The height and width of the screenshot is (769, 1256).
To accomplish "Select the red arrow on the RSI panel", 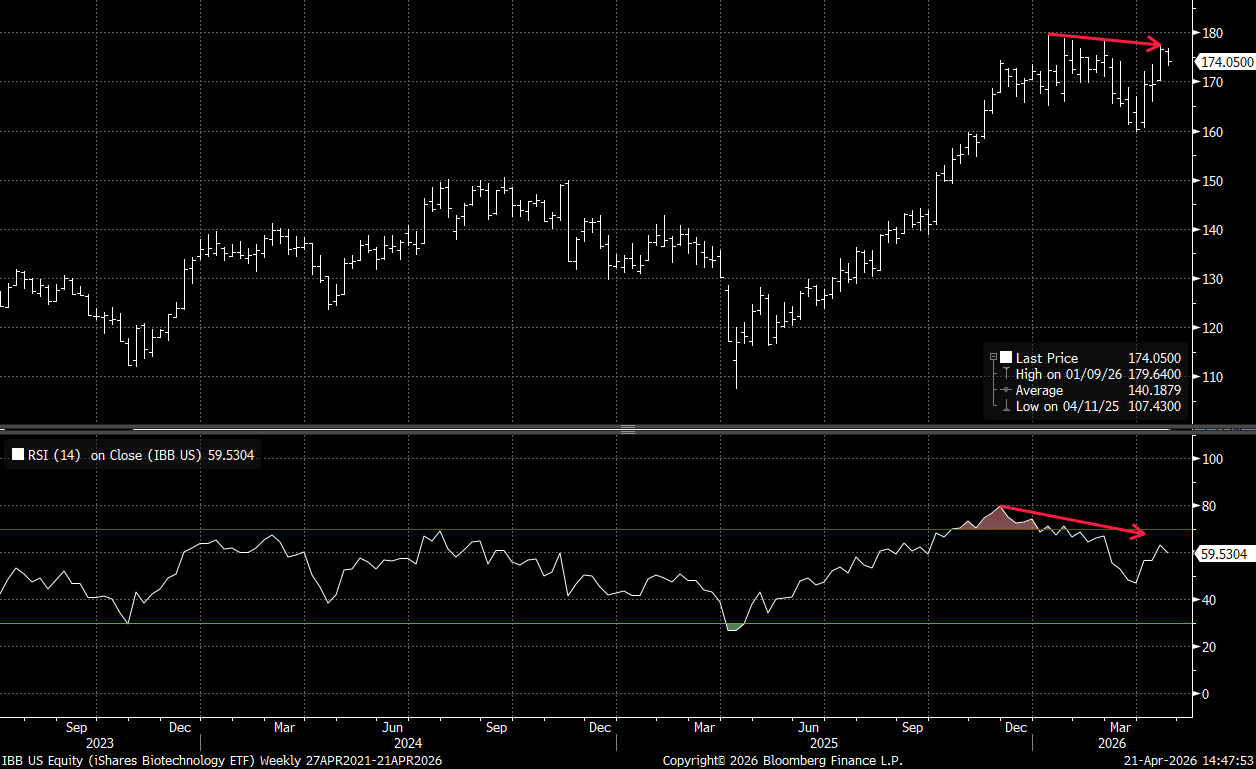I will click(x=1073, y=520).
